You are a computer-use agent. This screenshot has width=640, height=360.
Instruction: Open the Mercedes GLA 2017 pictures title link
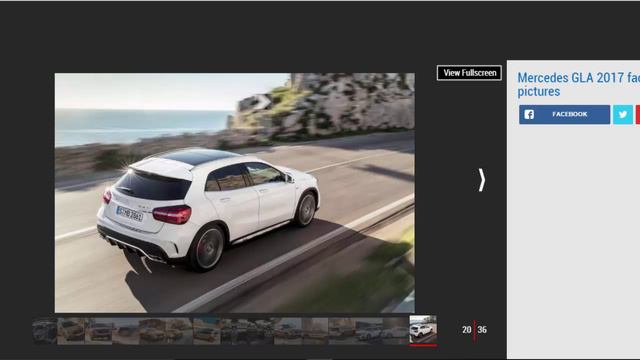578,84
